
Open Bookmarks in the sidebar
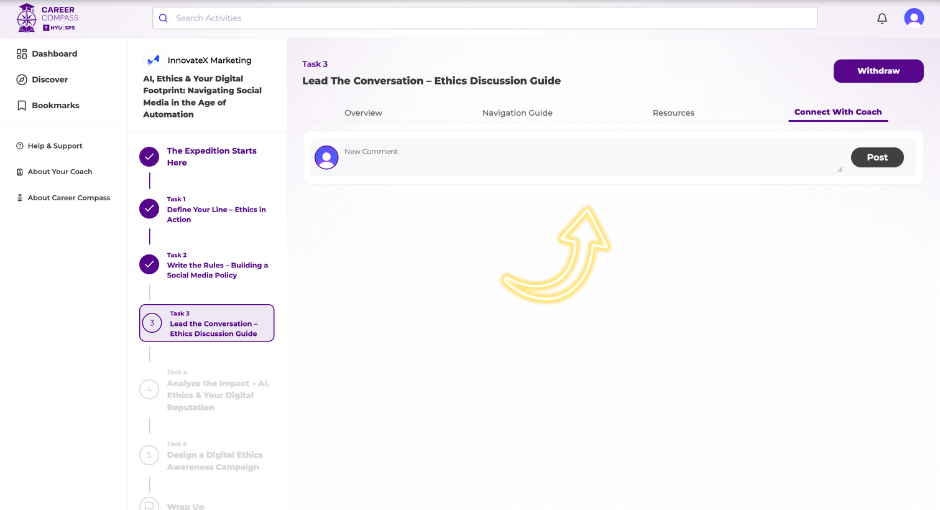[55, 106]
